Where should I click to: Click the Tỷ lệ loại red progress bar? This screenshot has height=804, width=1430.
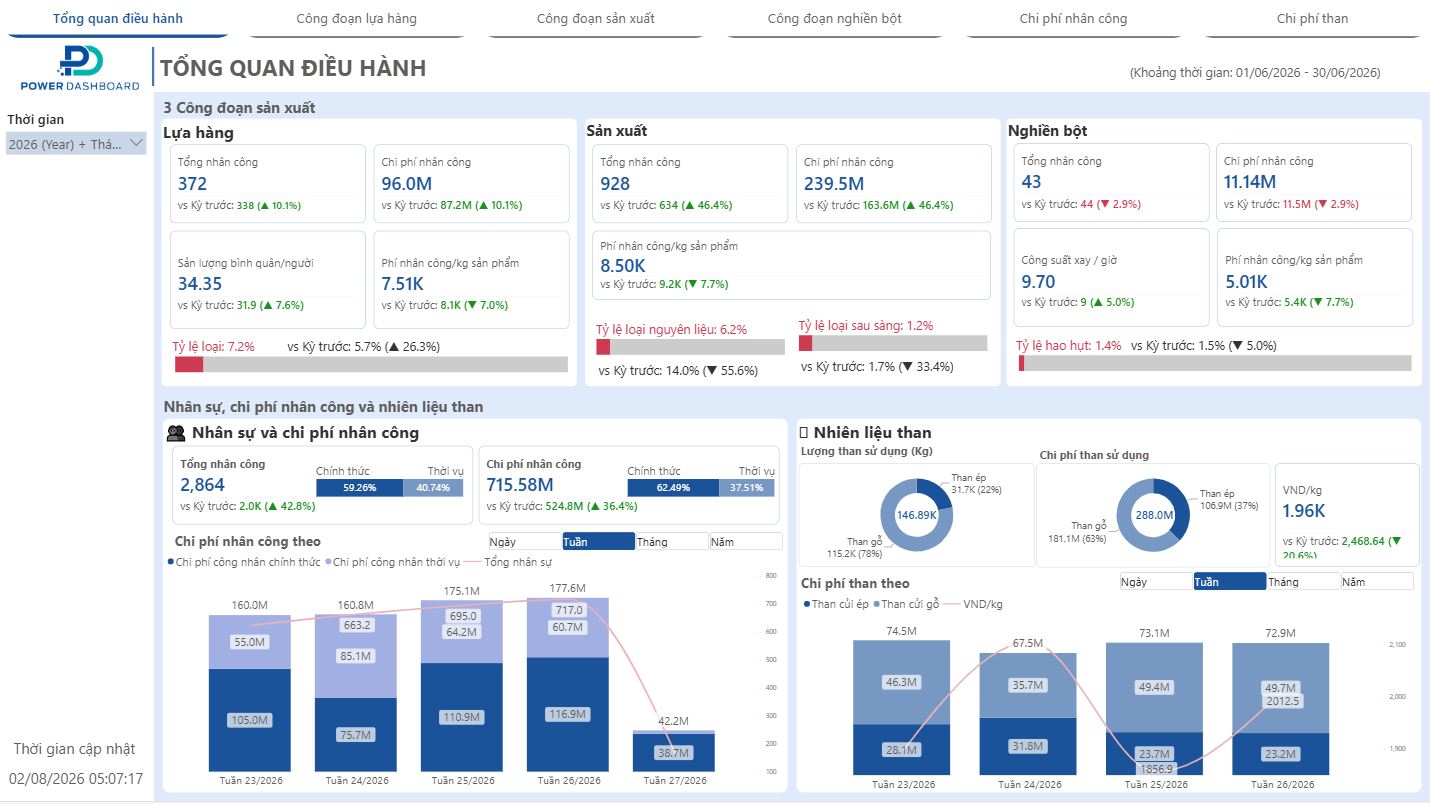coord(189,364)
